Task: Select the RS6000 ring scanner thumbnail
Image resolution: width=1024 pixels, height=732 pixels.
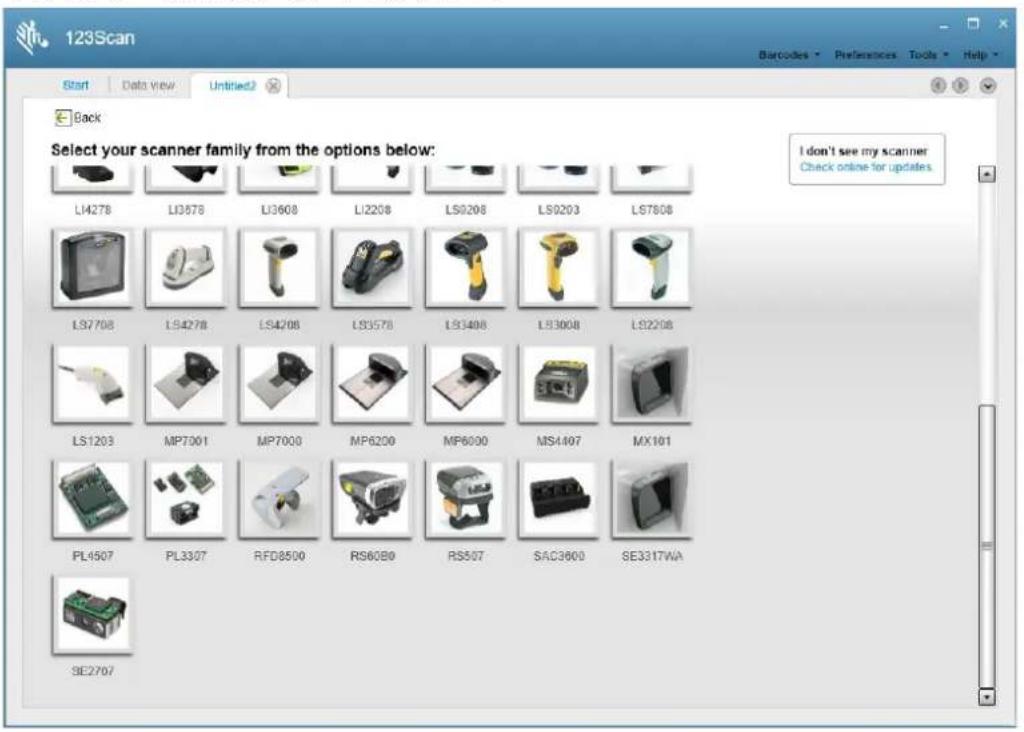Action: click(372, 500)
